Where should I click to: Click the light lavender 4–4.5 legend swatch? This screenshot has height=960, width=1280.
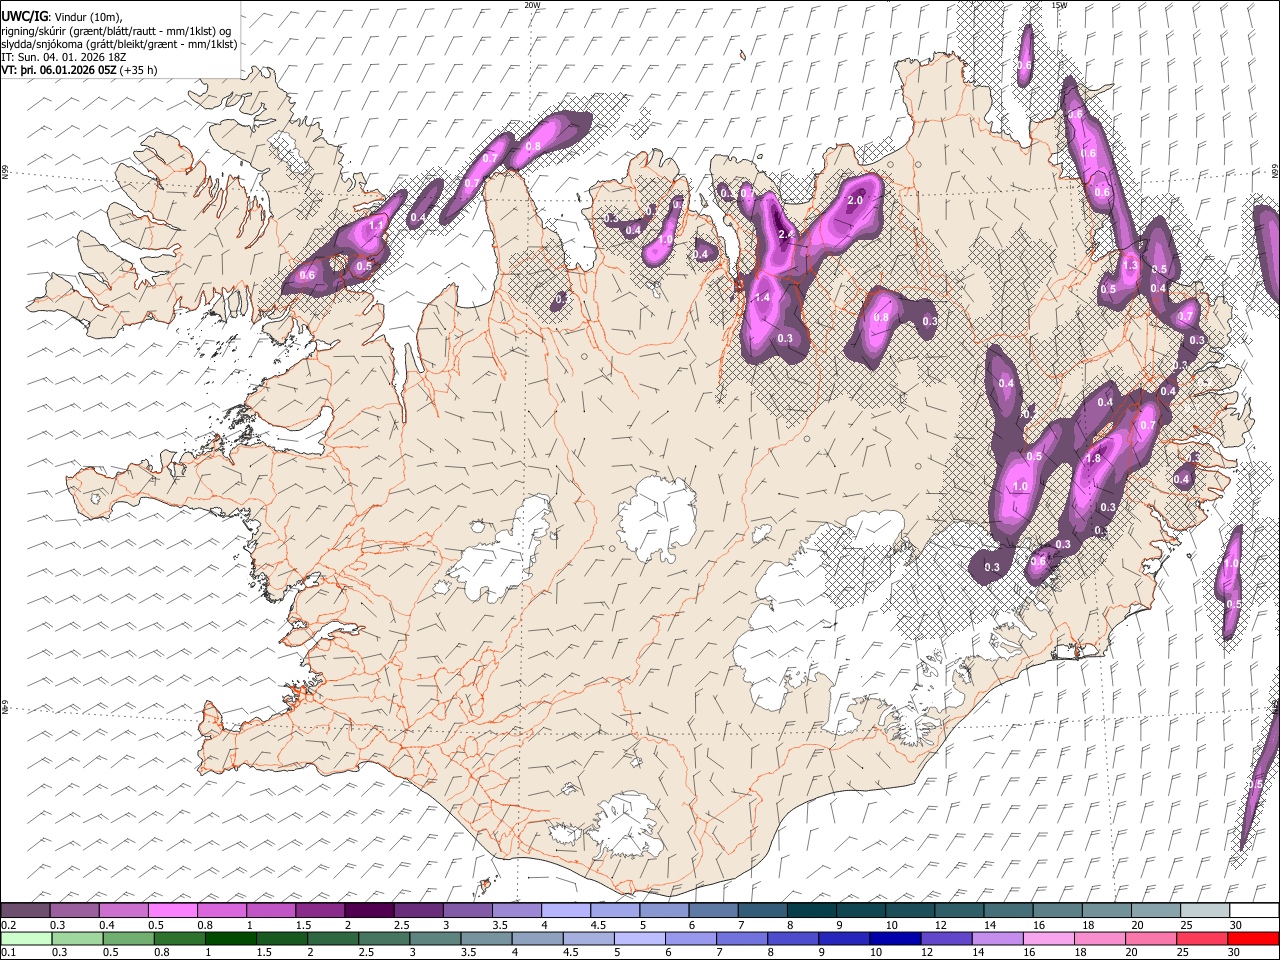point(566,910)
